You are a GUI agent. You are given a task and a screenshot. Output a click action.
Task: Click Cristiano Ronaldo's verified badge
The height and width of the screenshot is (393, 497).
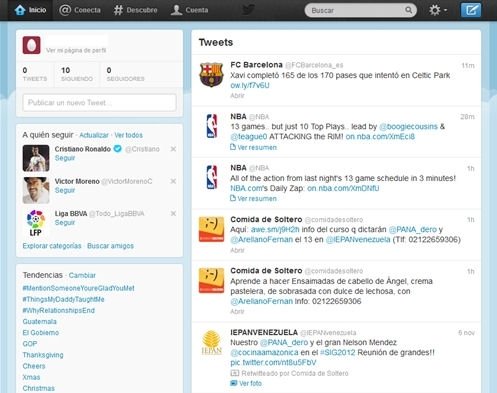click(x=117, y=149)
